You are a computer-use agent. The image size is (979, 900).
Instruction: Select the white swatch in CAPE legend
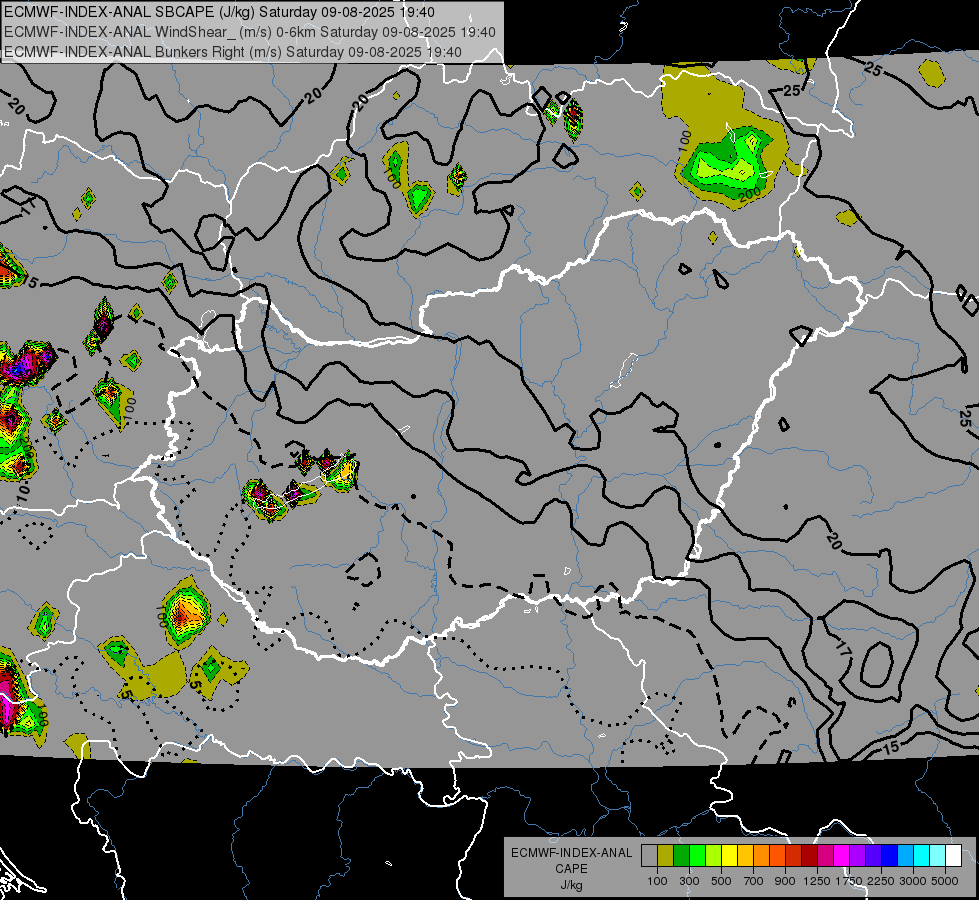(953, 855)
